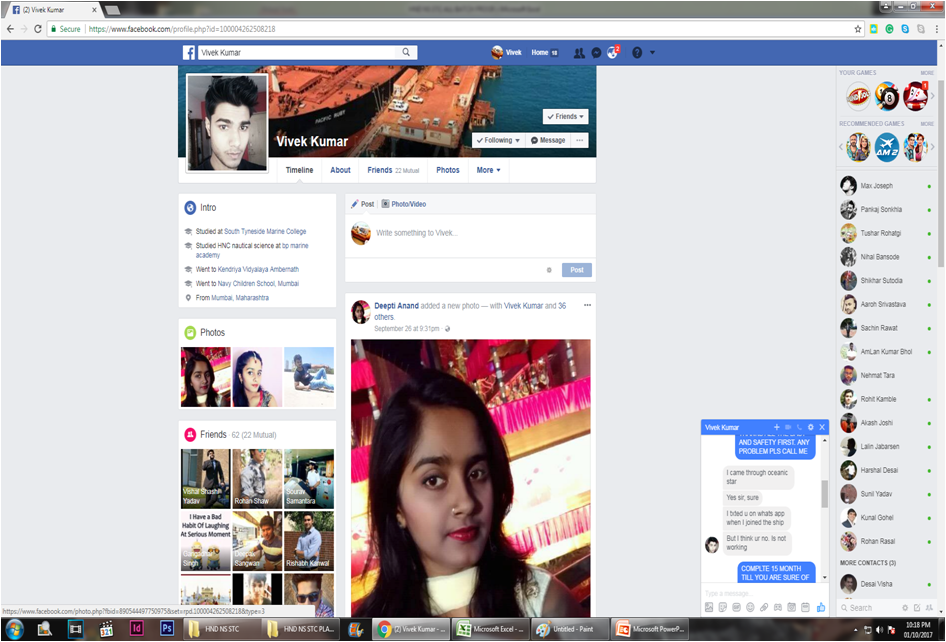Open chat options gear in Vivek Kumar chat

click(x=811, y=427)
